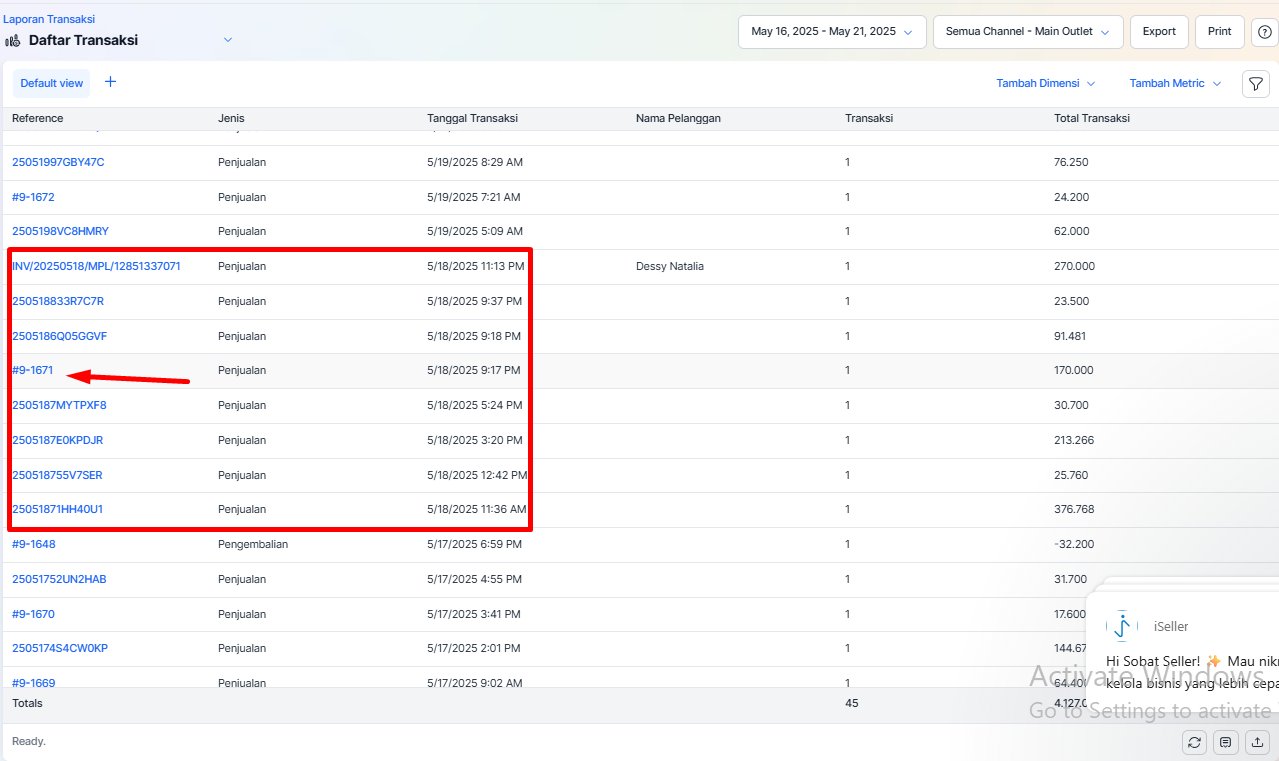Viewport: 1279px width, 761px height.
Task: Click the report chart icon beside Daftar Transaksi
Action: pos(13,41)
